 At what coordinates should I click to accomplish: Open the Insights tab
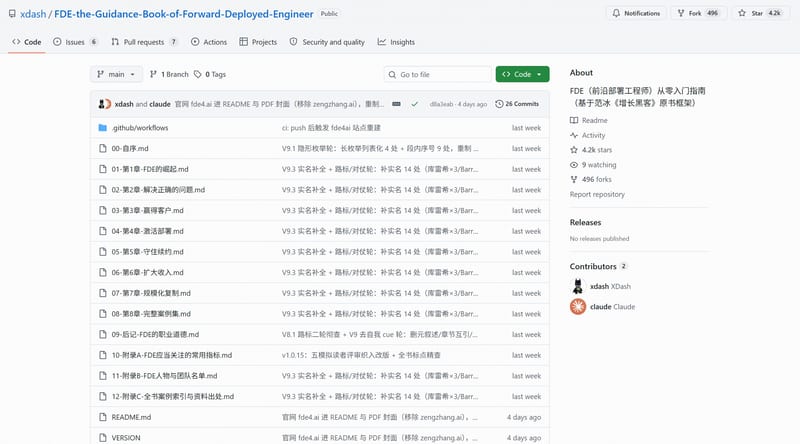(x=396, y=42)
